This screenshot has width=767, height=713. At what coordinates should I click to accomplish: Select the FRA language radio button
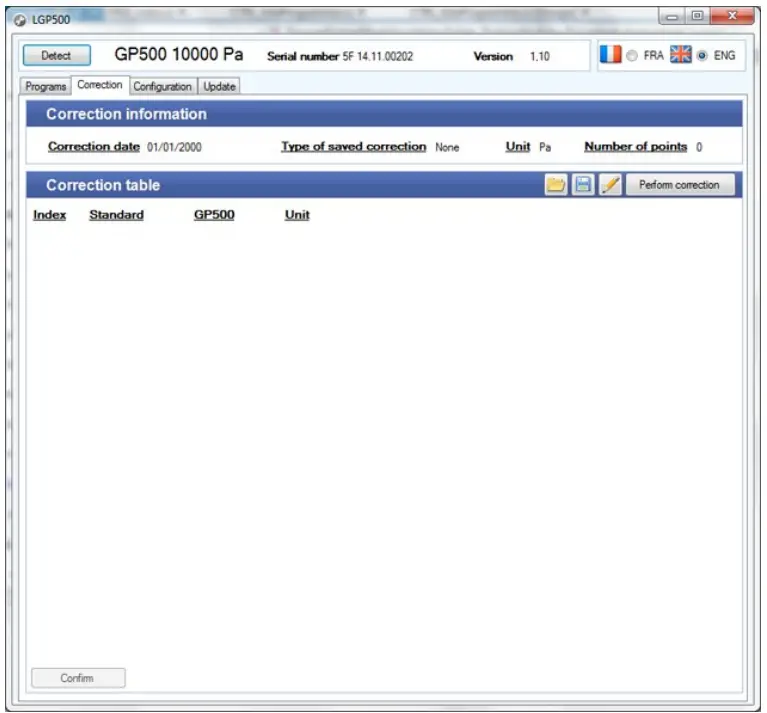(632, 56)
